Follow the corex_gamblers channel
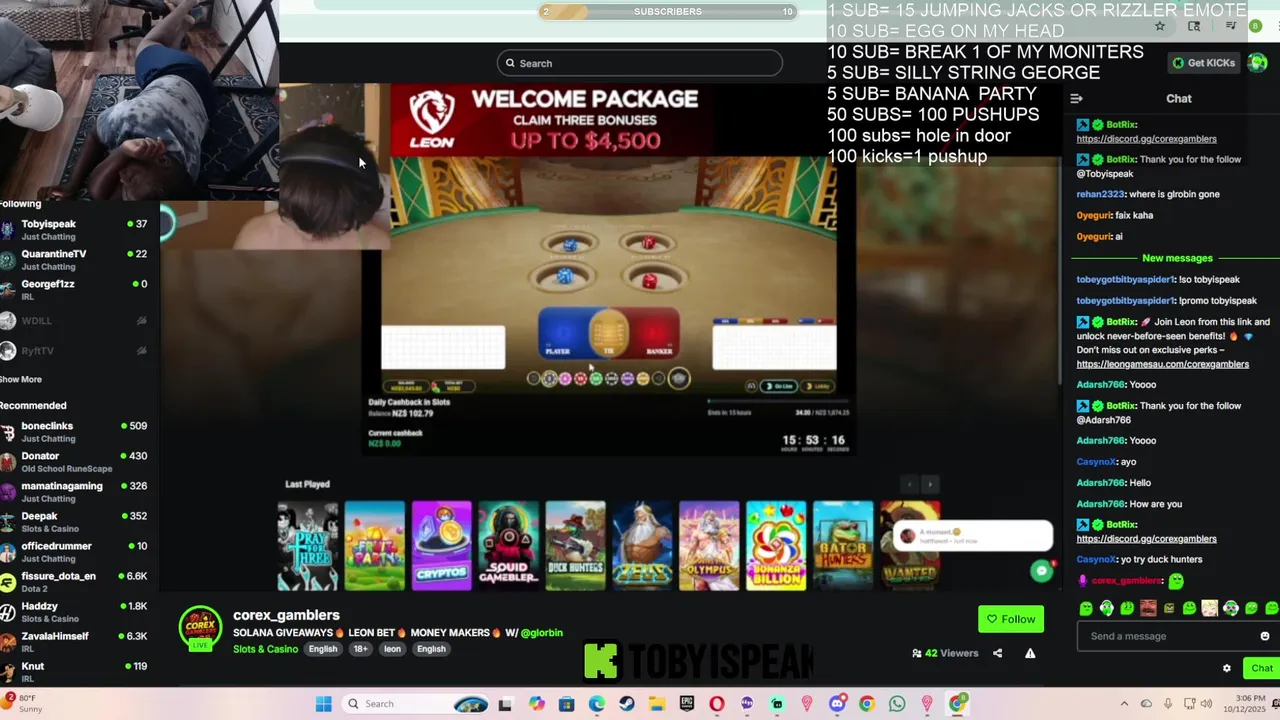The image size is (1280, 720). tap(1011, 619)
